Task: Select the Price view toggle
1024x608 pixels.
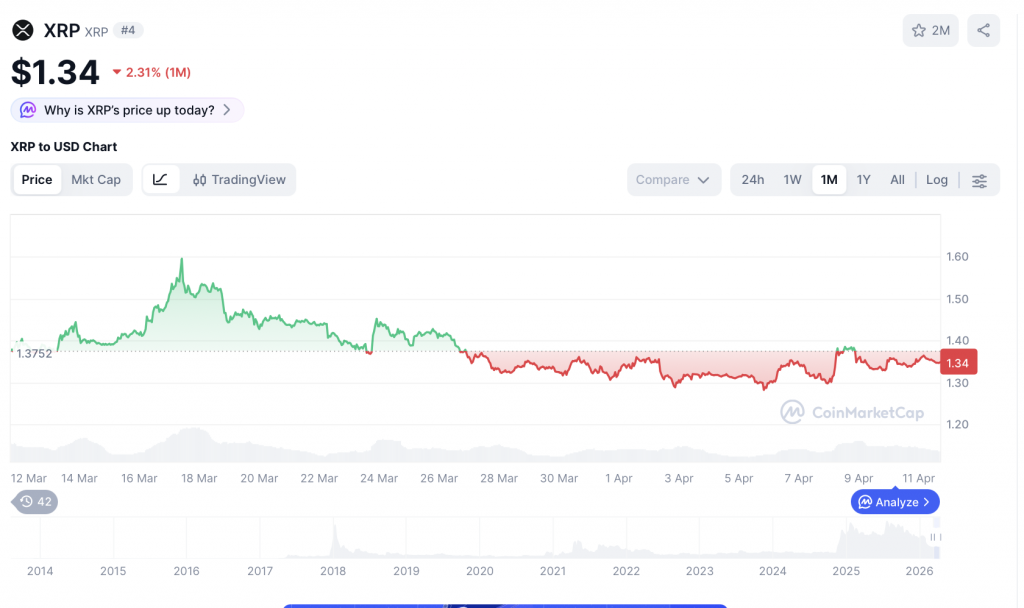Action: tap(37, 180)
